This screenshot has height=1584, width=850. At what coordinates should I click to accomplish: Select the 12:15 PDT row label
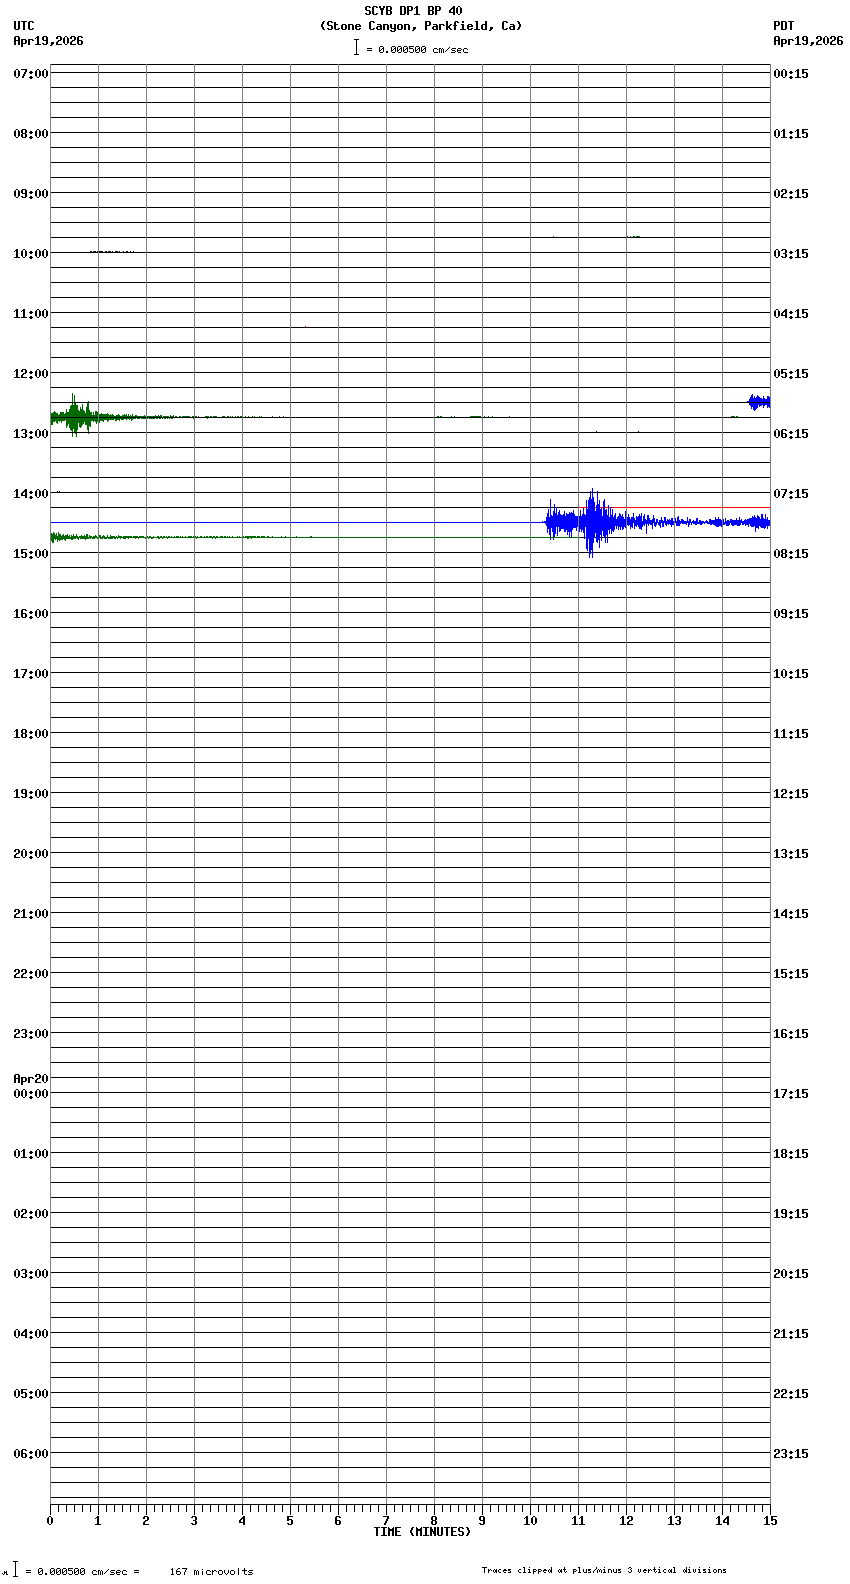pyautogui.click(x=791, y=794)
